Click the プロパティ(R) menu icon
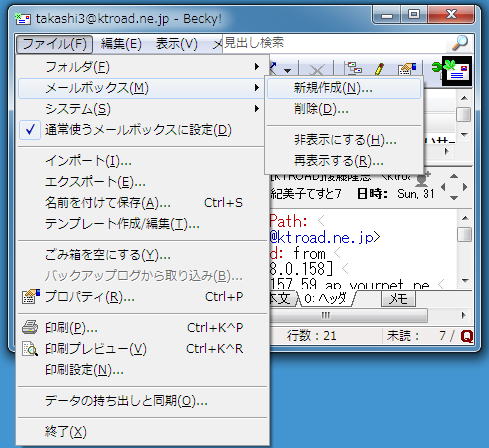This screenshot has height=448, width=489. coord(31,296)
